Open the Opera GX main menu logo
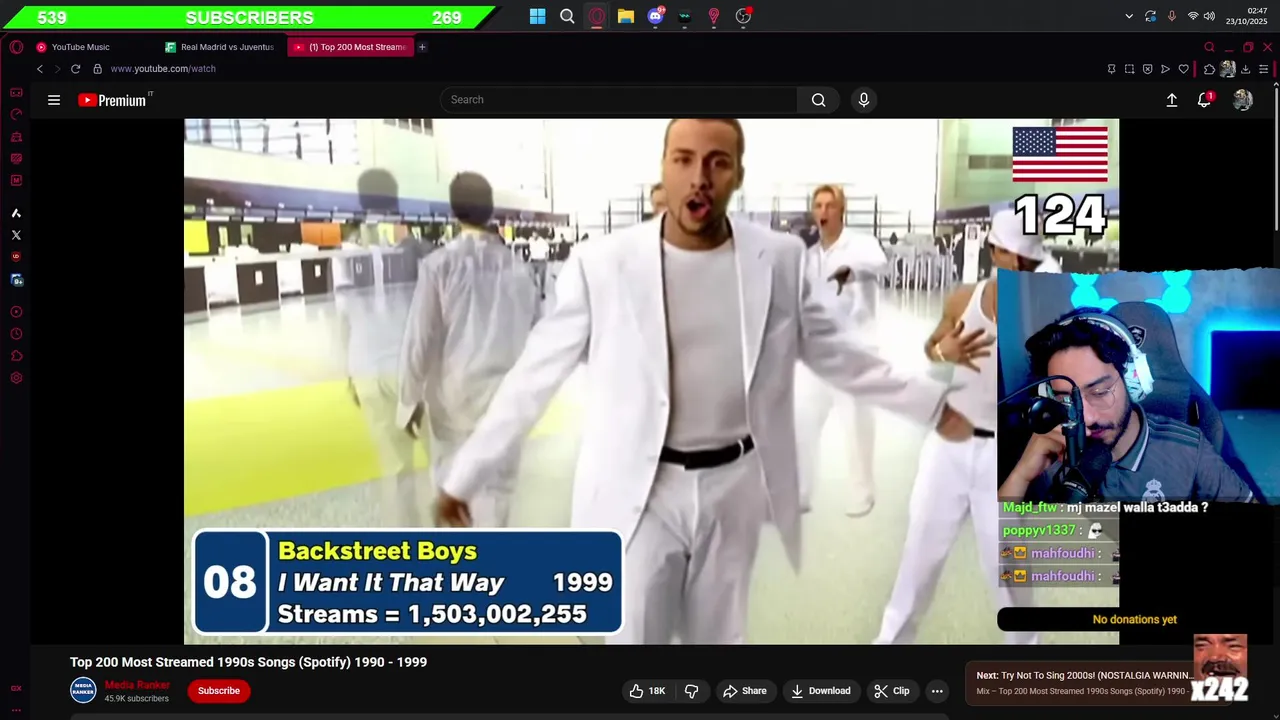 (x=16, y=47)
